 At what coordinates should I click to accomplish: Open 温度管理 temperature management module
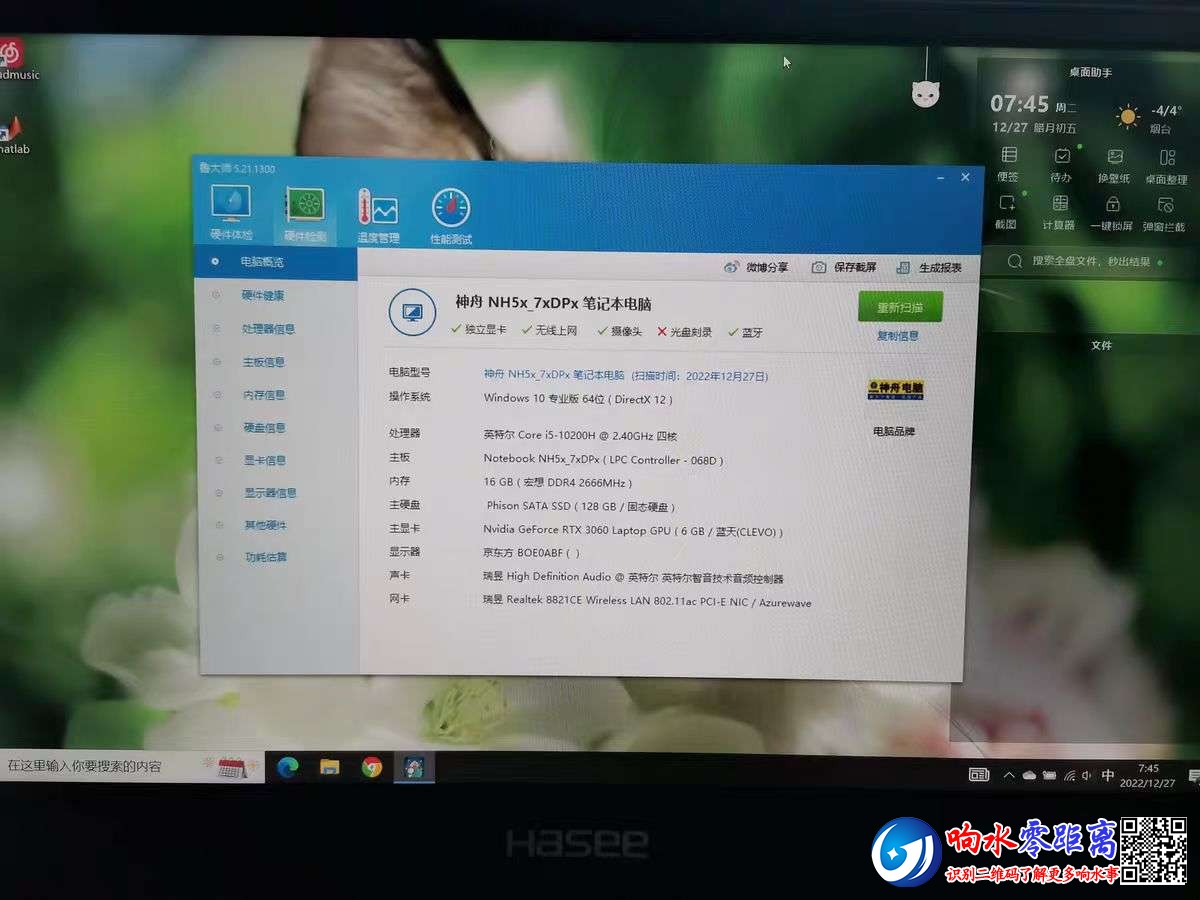378,216
